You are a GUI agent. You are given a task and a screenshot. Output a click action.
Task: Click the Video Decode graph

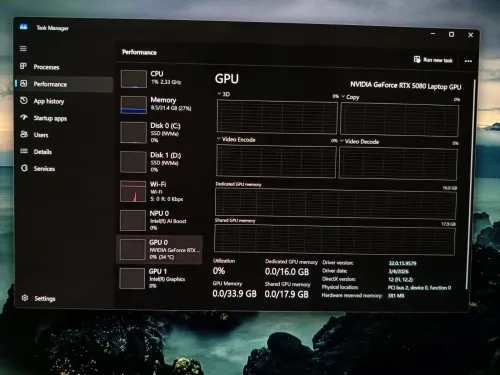(398, 164)
